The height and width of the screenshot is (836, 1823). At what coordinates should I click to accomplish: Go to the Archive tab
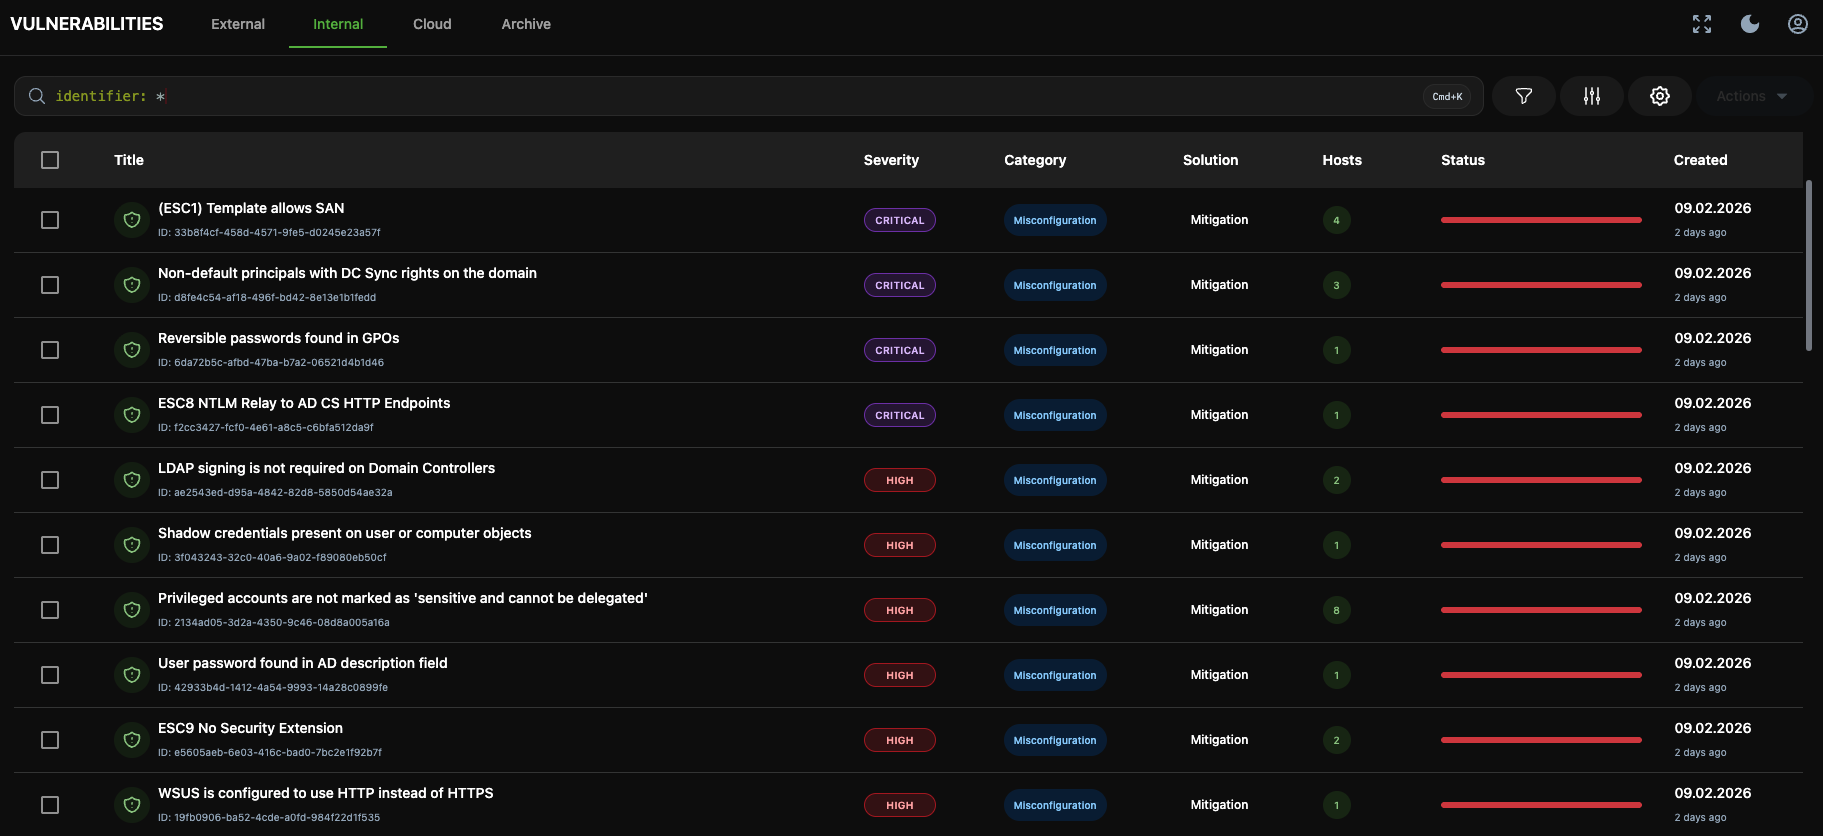526,24
